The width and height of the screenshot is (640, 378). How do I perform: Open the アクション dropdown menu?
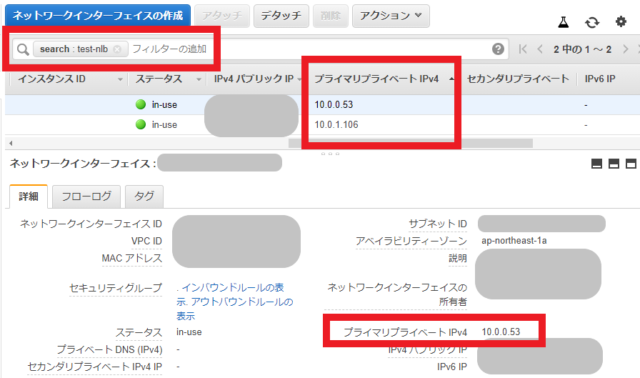point(391,16)
